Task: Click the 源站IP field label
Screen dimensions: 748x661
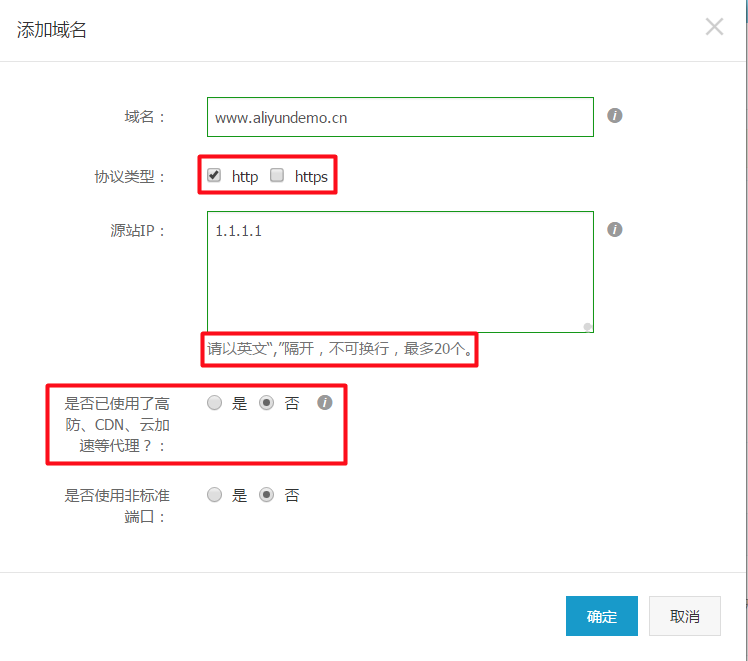Action: point(137,231)
